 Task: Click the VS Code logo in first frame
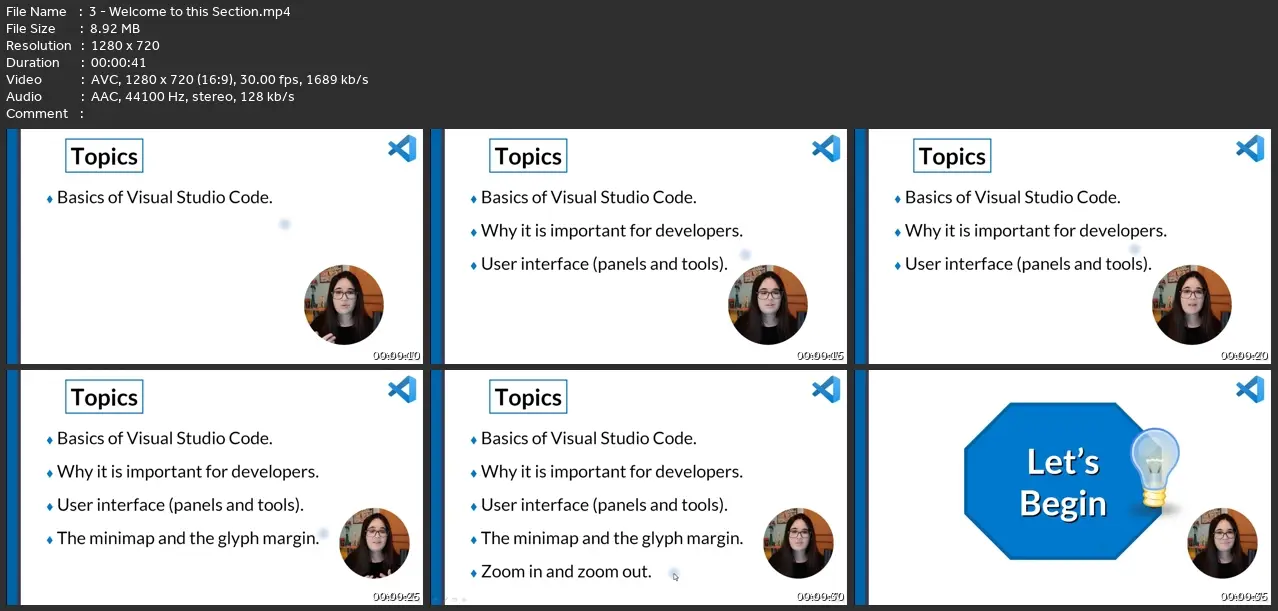pyautogui.click(x=401, y=148)
